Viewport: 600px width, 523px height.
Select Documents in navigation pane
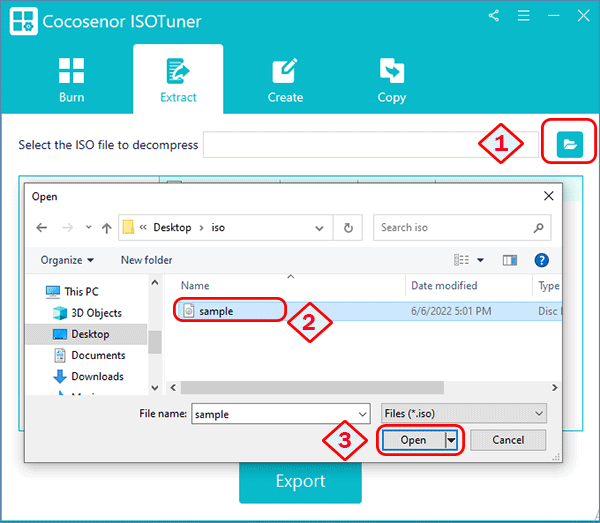click(x=98, y=355)
